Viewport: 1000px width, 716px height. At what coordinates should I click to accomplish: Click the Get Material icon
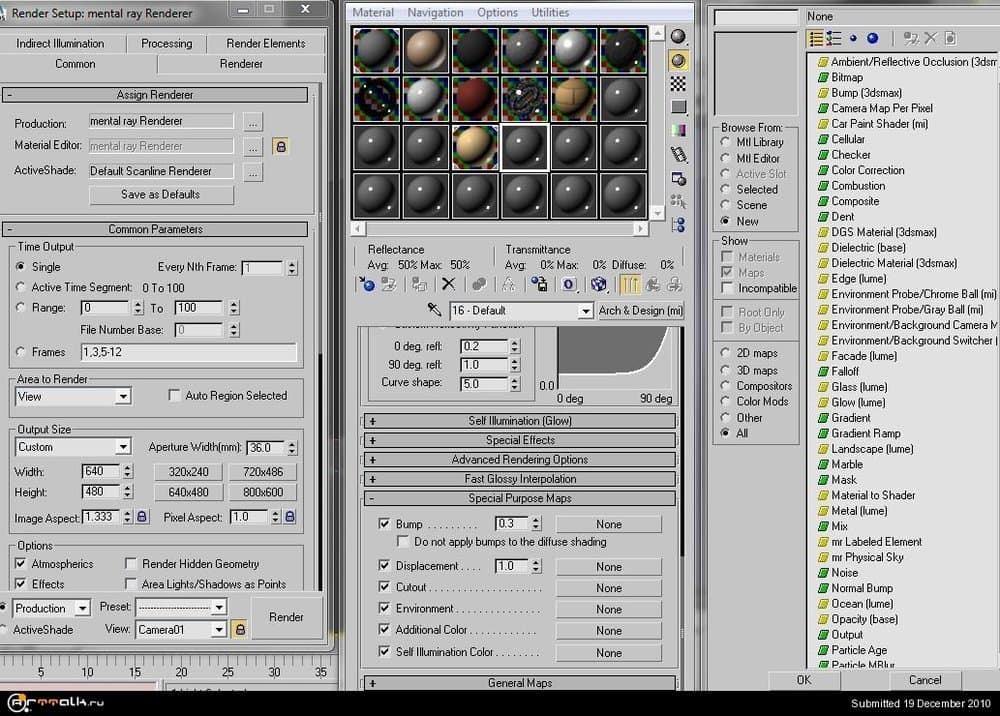pos(367,284)
